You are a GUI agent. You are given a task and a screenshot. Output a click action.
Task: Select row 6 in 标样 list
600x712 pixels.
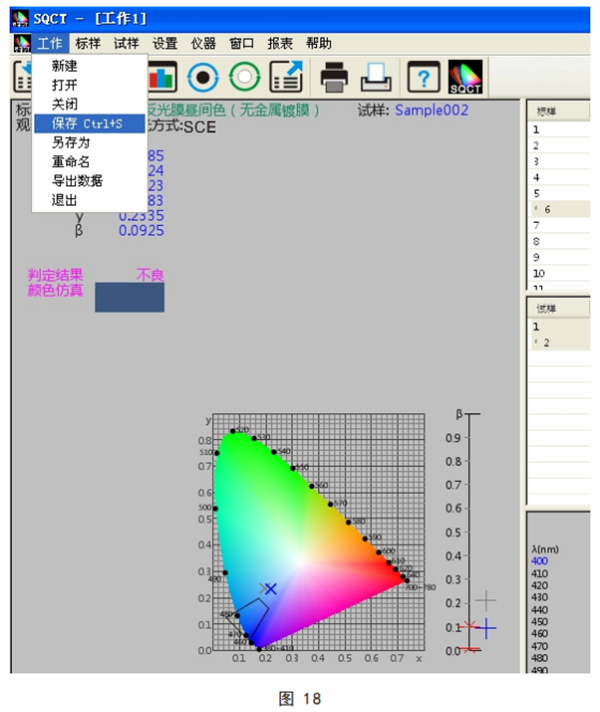[555, 209]
